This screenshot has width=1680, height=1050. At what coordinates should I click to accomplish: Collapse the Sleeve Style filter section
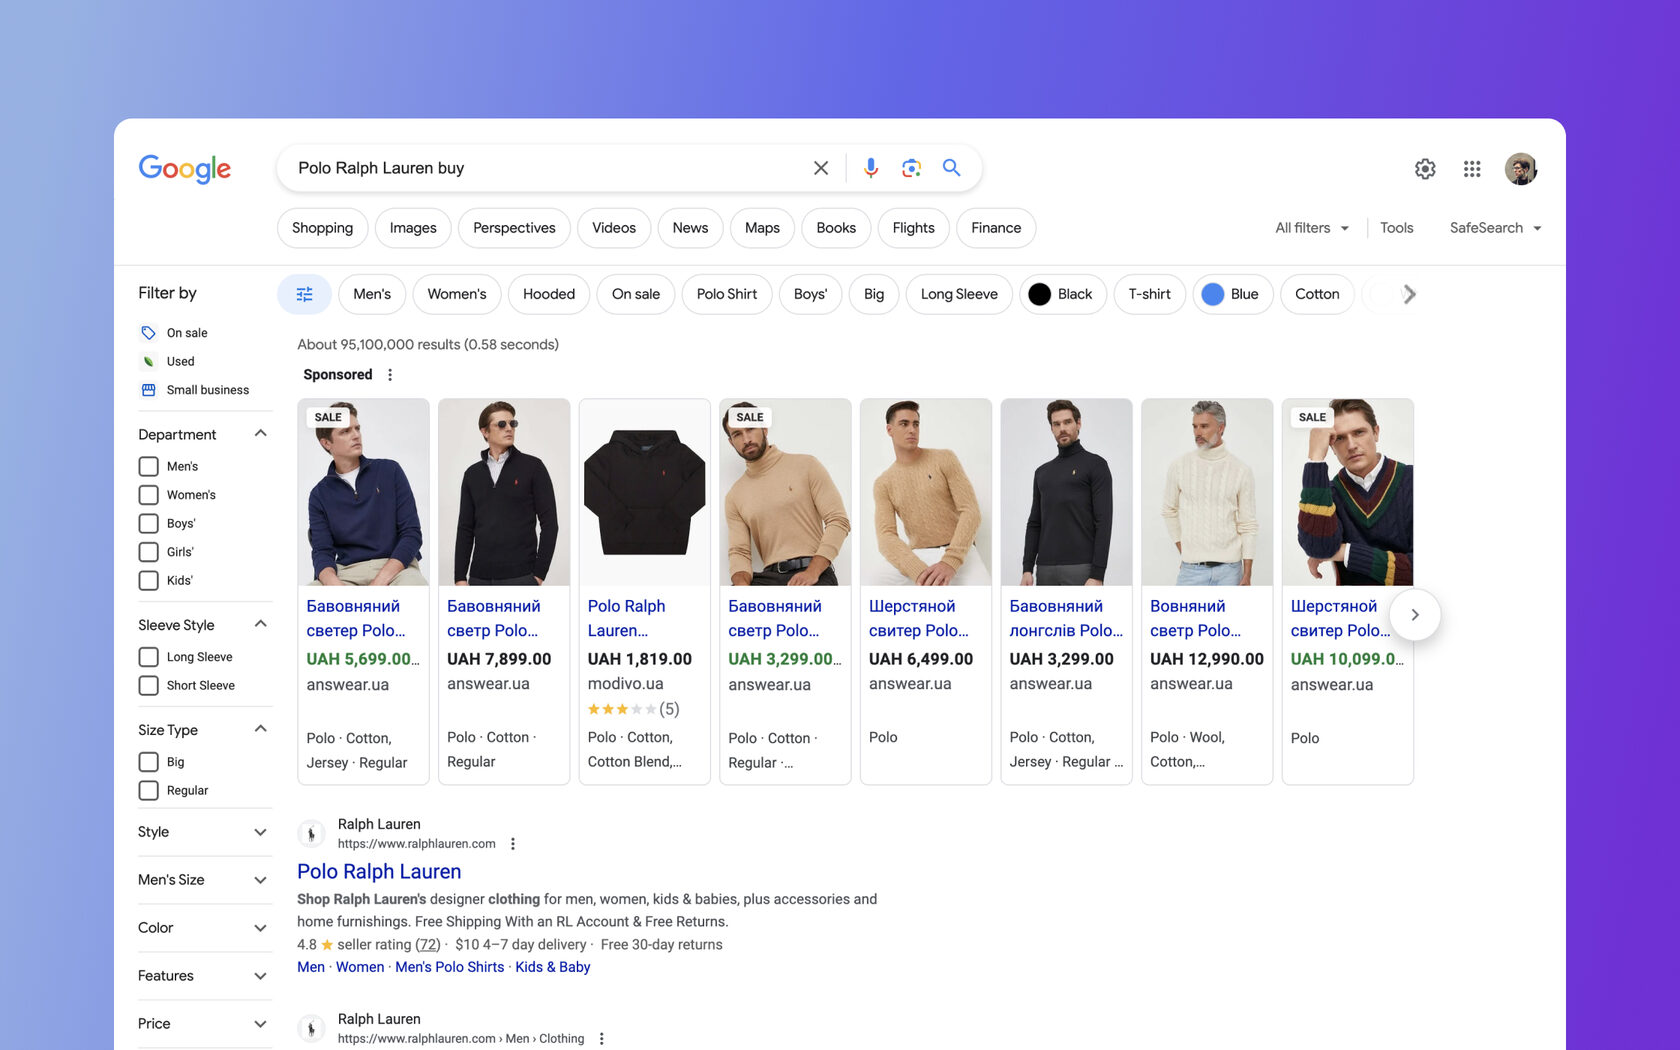pyautogui.click(x=260, y=624)
